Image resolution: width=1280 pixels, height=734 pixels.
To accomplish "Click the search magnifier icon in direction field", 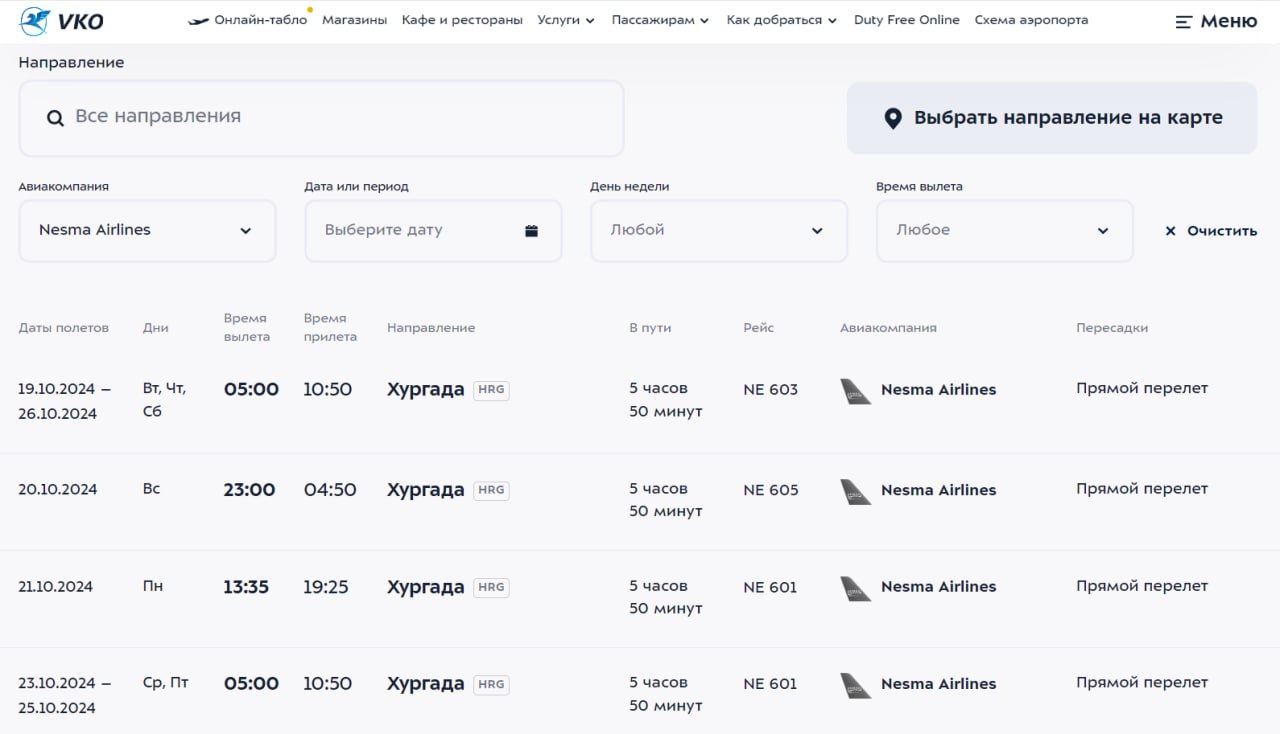I will 56,118.
